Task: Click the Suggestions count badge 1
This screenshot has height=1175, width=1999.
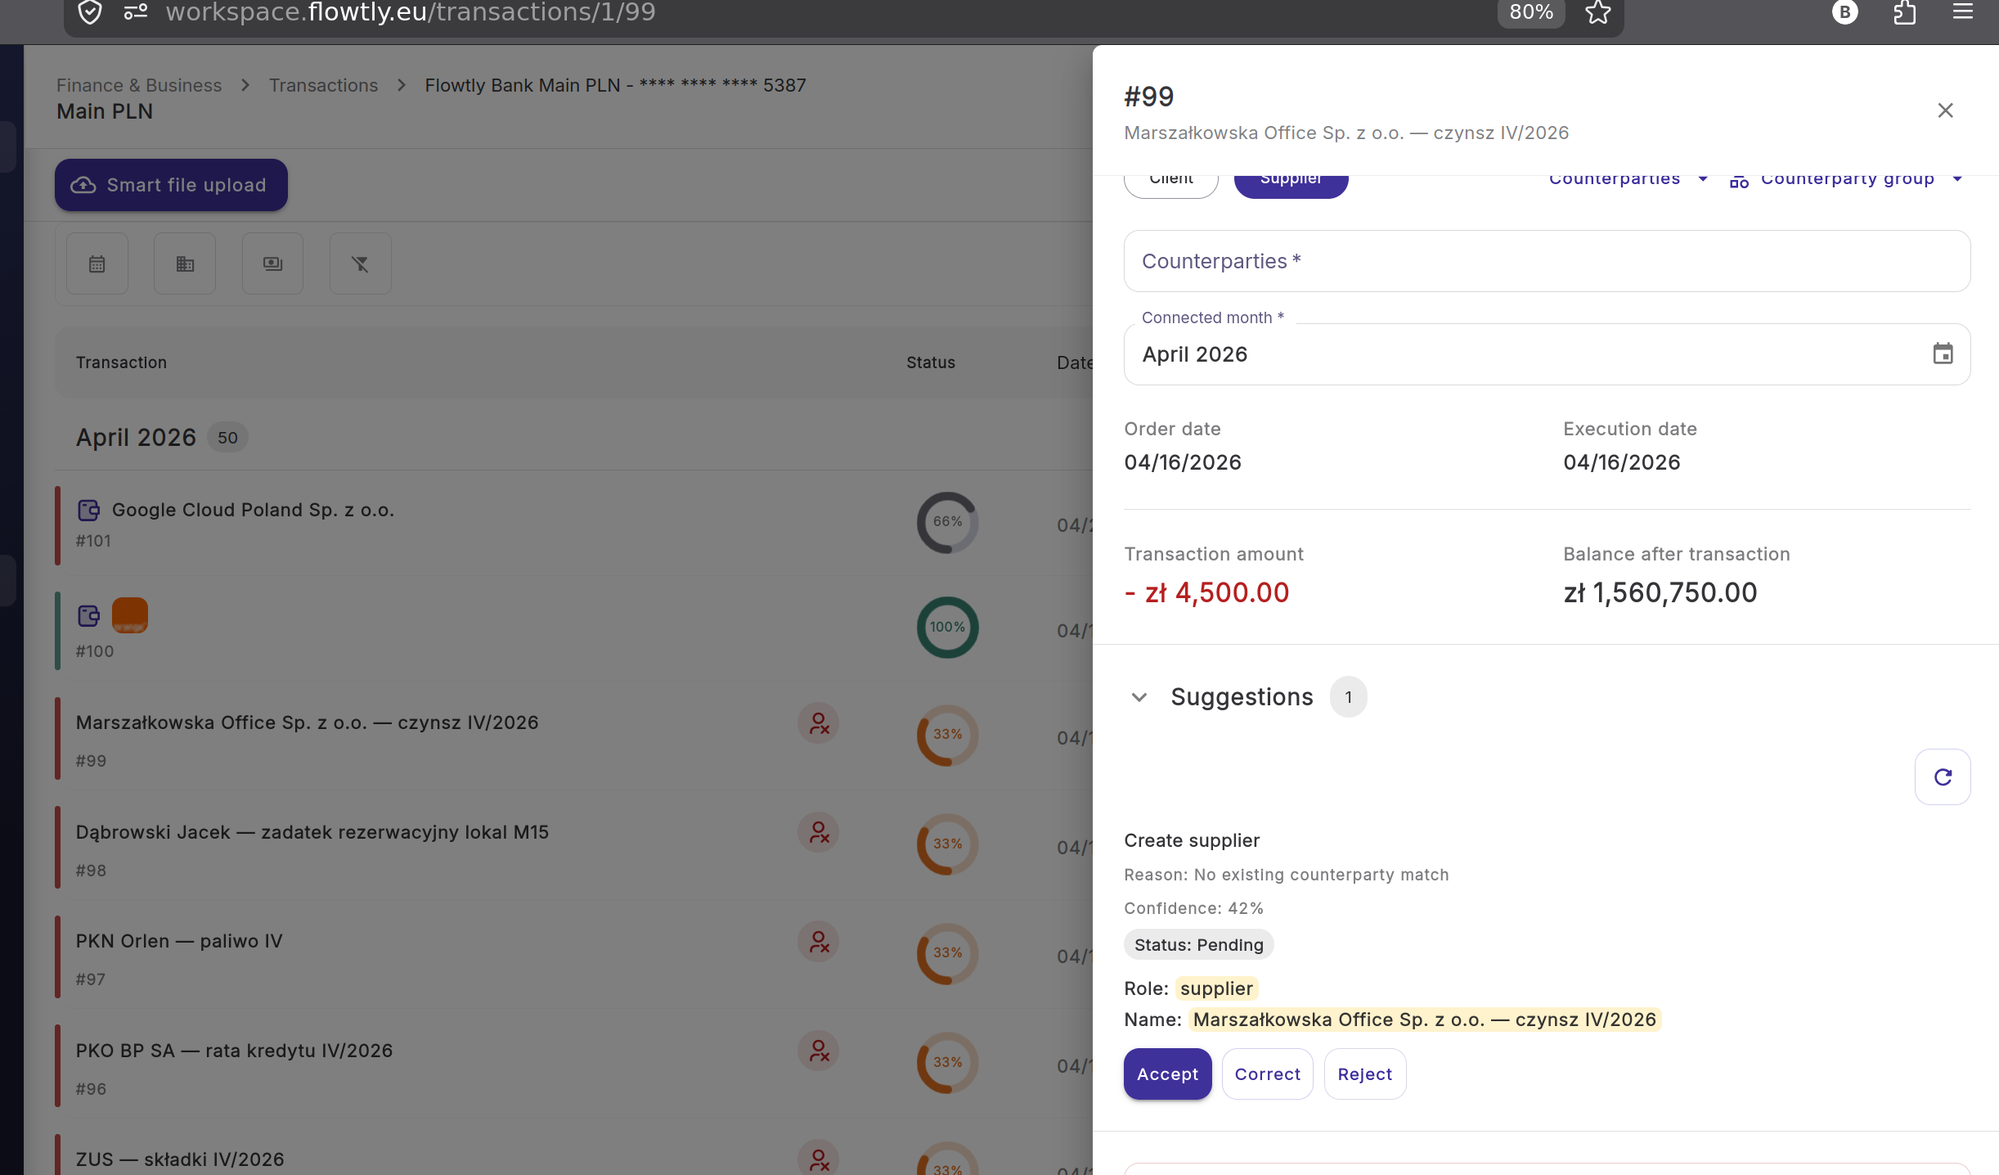Action: (1348, 697)
